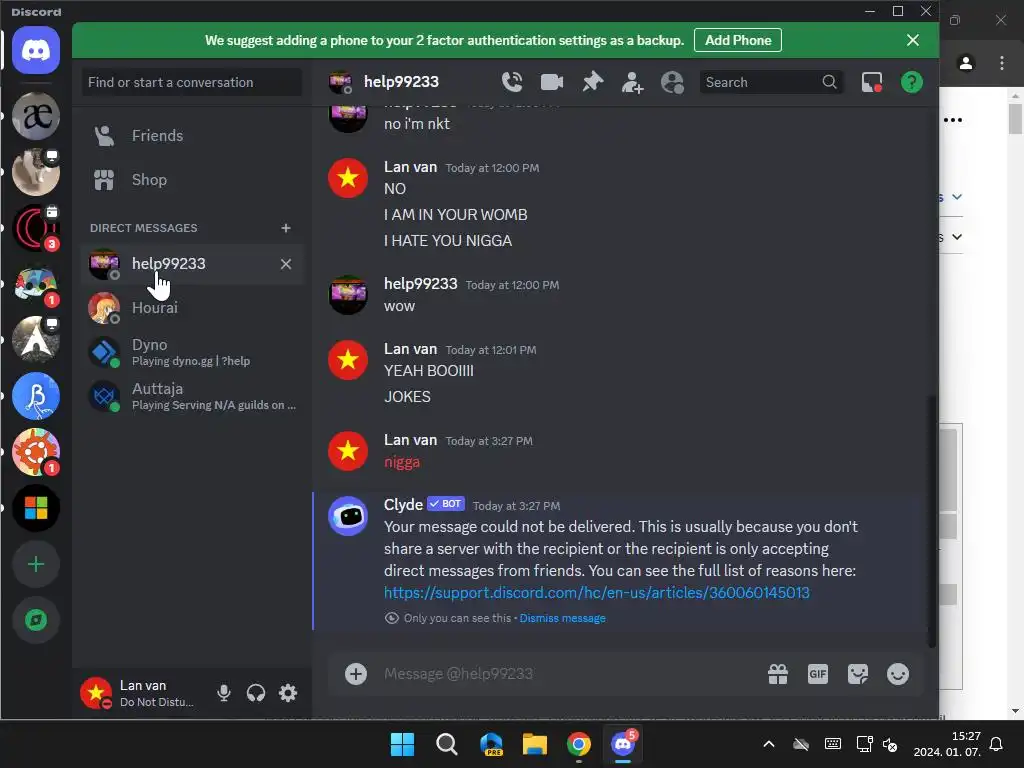Select Hourai direct message
The width and height of the screenshot is (1024, 768).
tap(193, 308)
